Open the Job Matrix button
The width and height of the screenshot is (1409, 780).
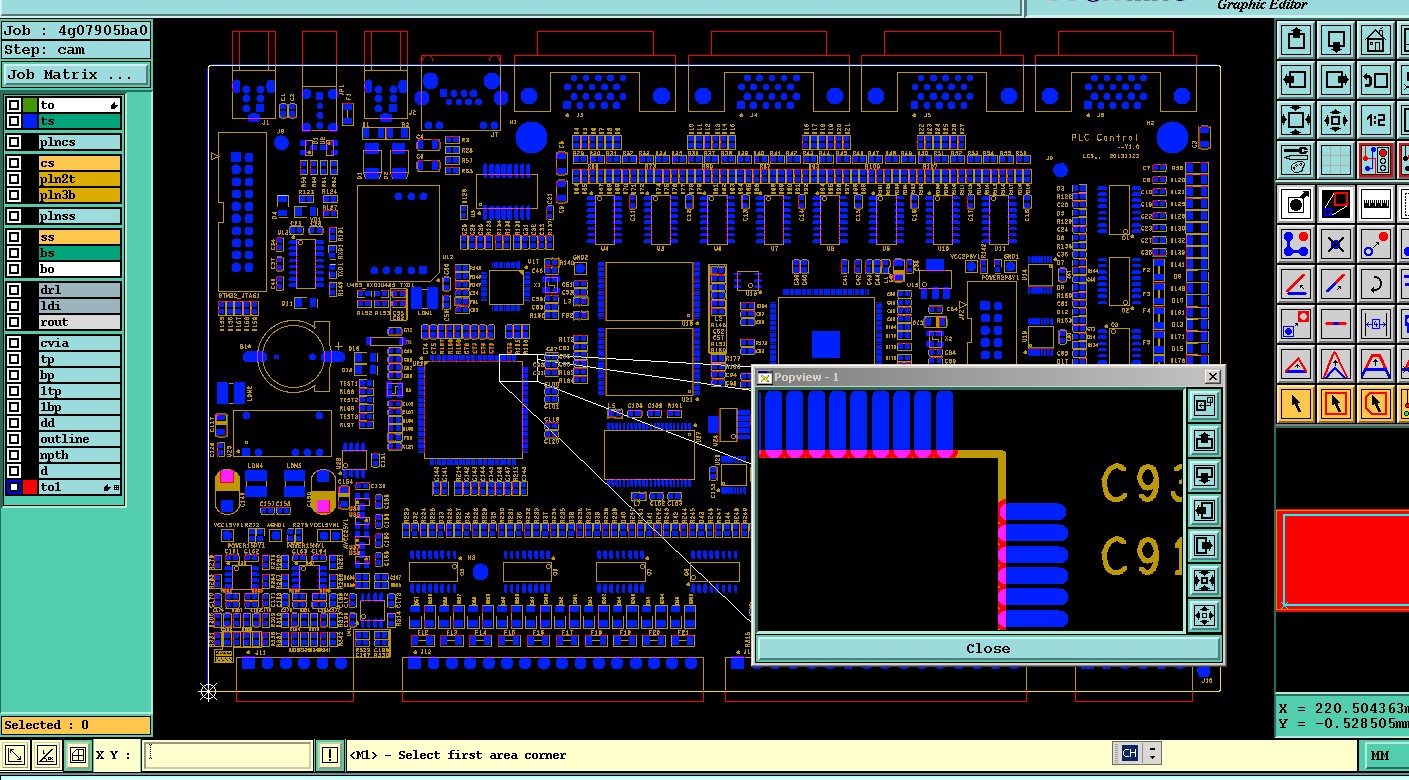(x=75, y=74)
